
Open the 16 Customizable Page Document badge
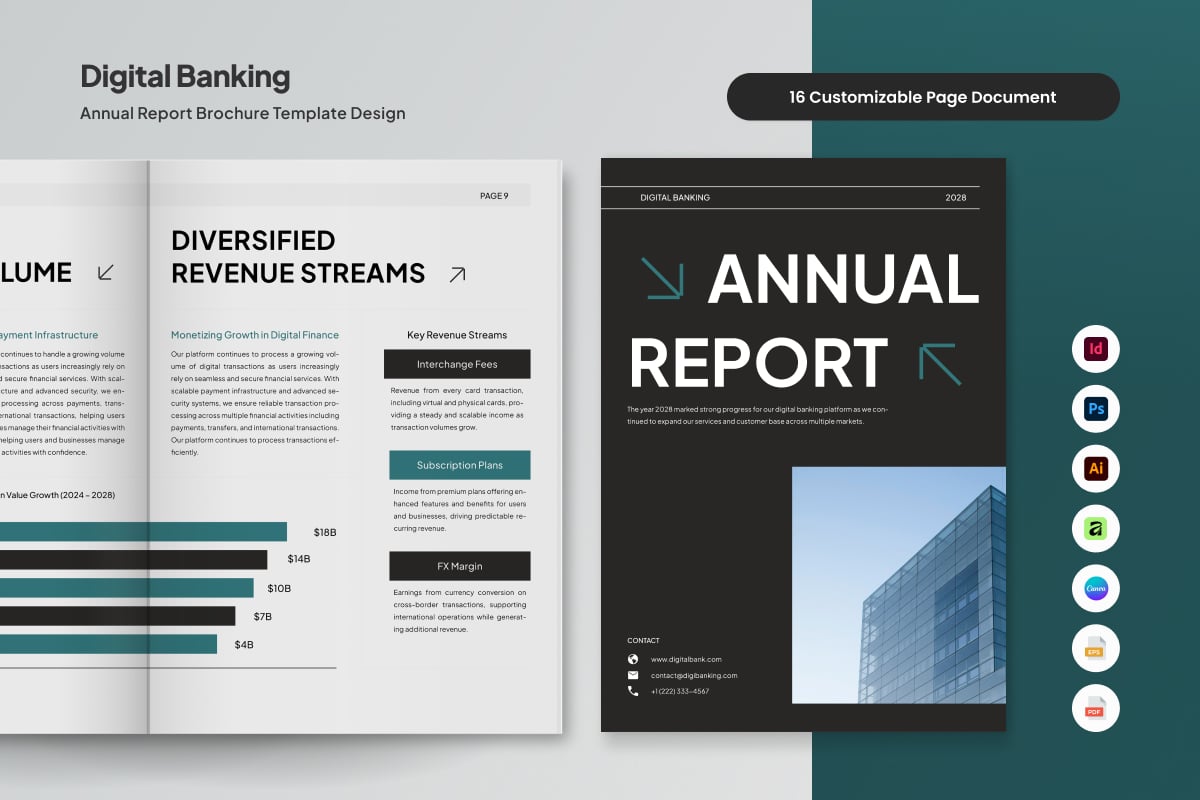pos(922,97)
